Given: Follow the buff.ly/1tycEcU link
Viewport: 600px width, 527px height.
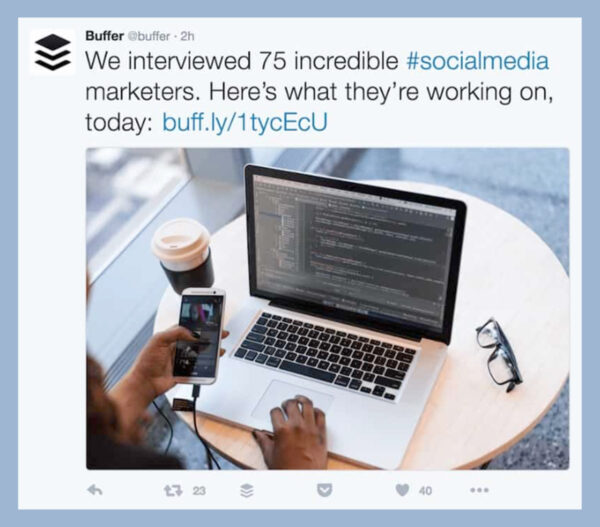Looking at the screenshot, I should click(x=244, y=122).
